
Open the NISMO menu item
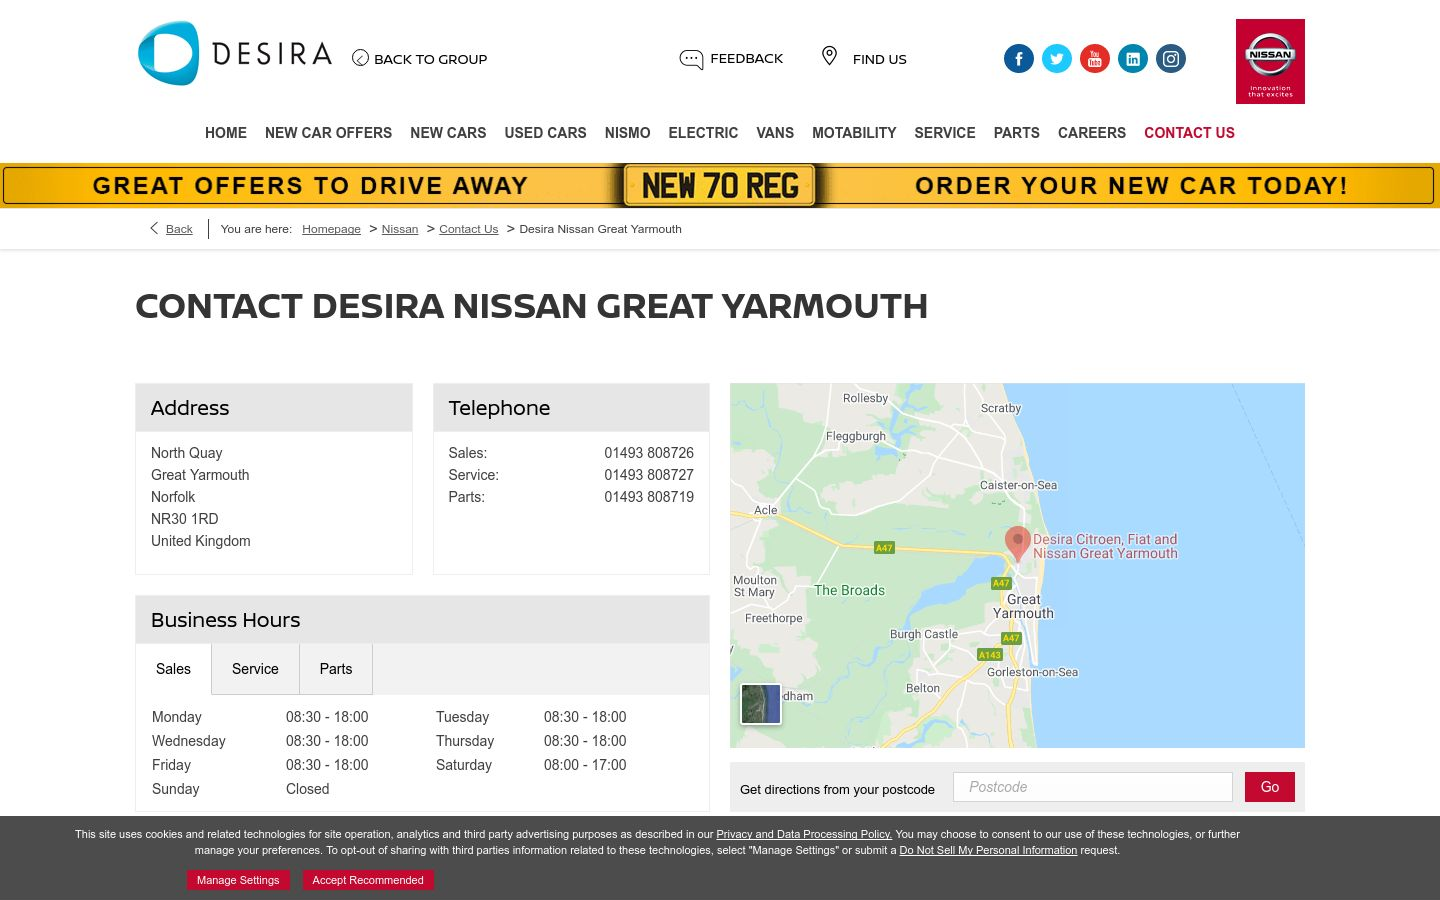pyautogui.click(x=627, y=133)
